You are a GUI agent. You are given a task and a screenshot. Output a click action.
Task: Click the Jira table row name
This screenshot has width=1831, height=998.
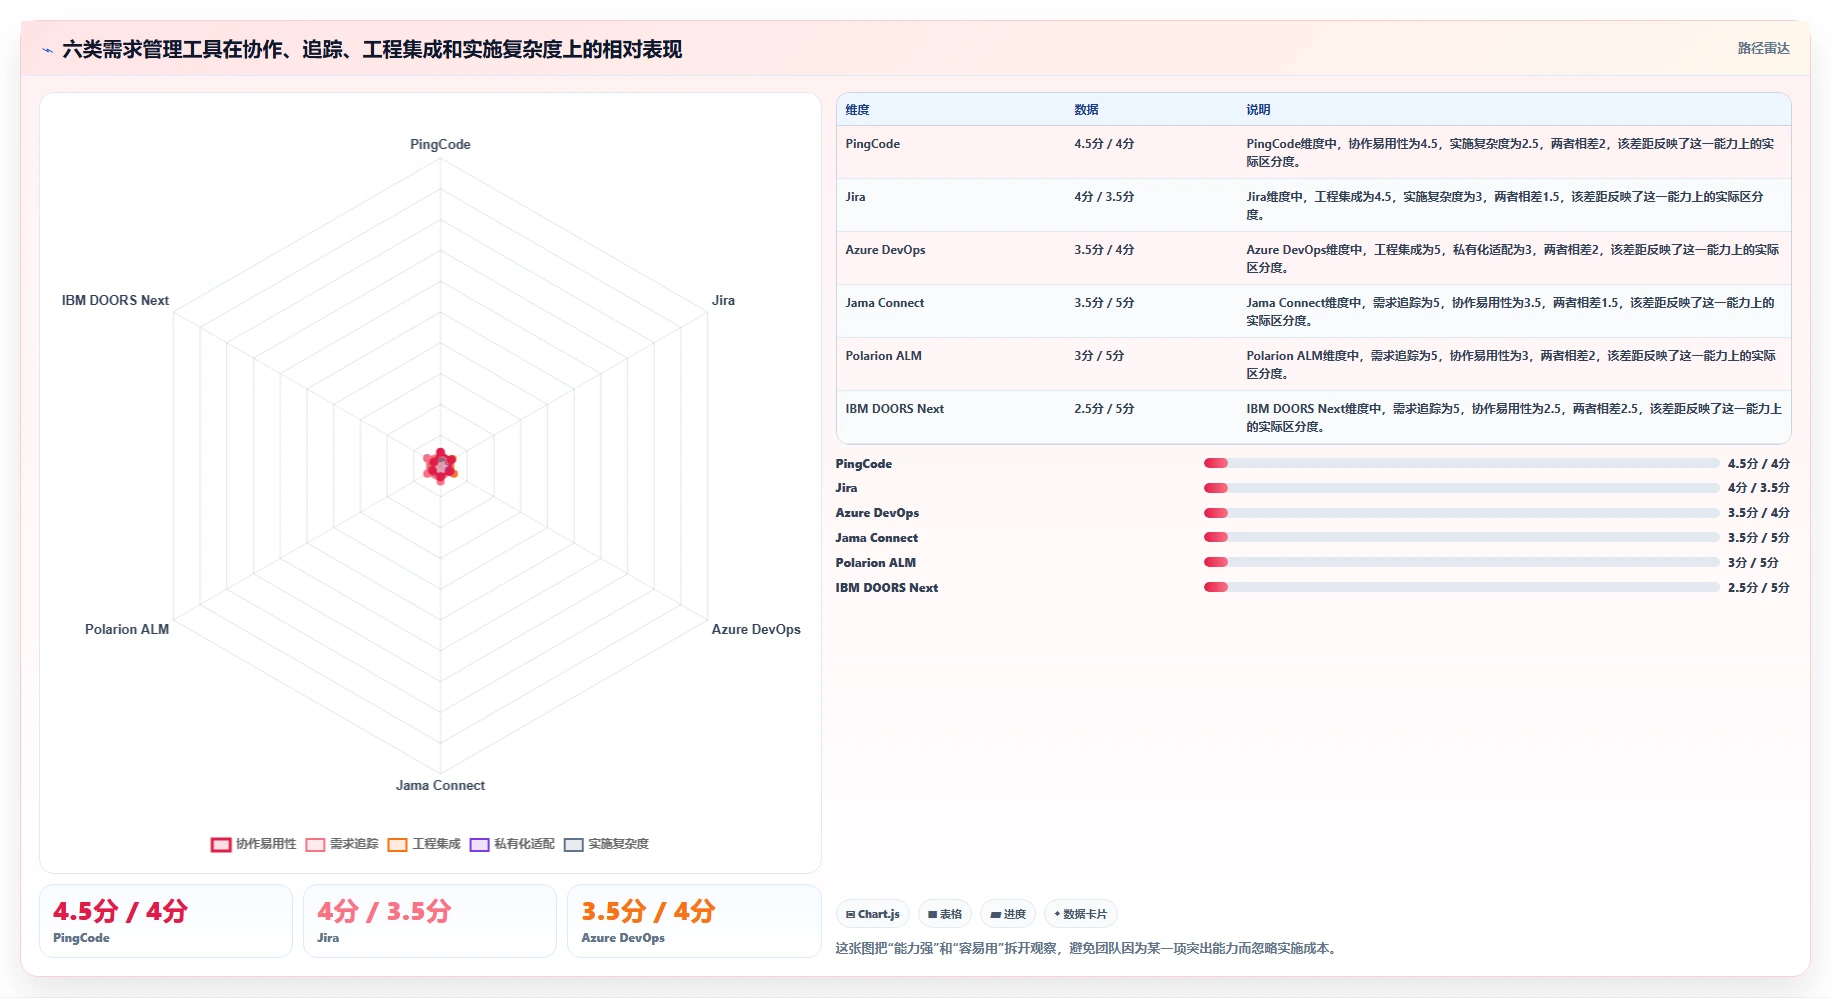[855, 197]
